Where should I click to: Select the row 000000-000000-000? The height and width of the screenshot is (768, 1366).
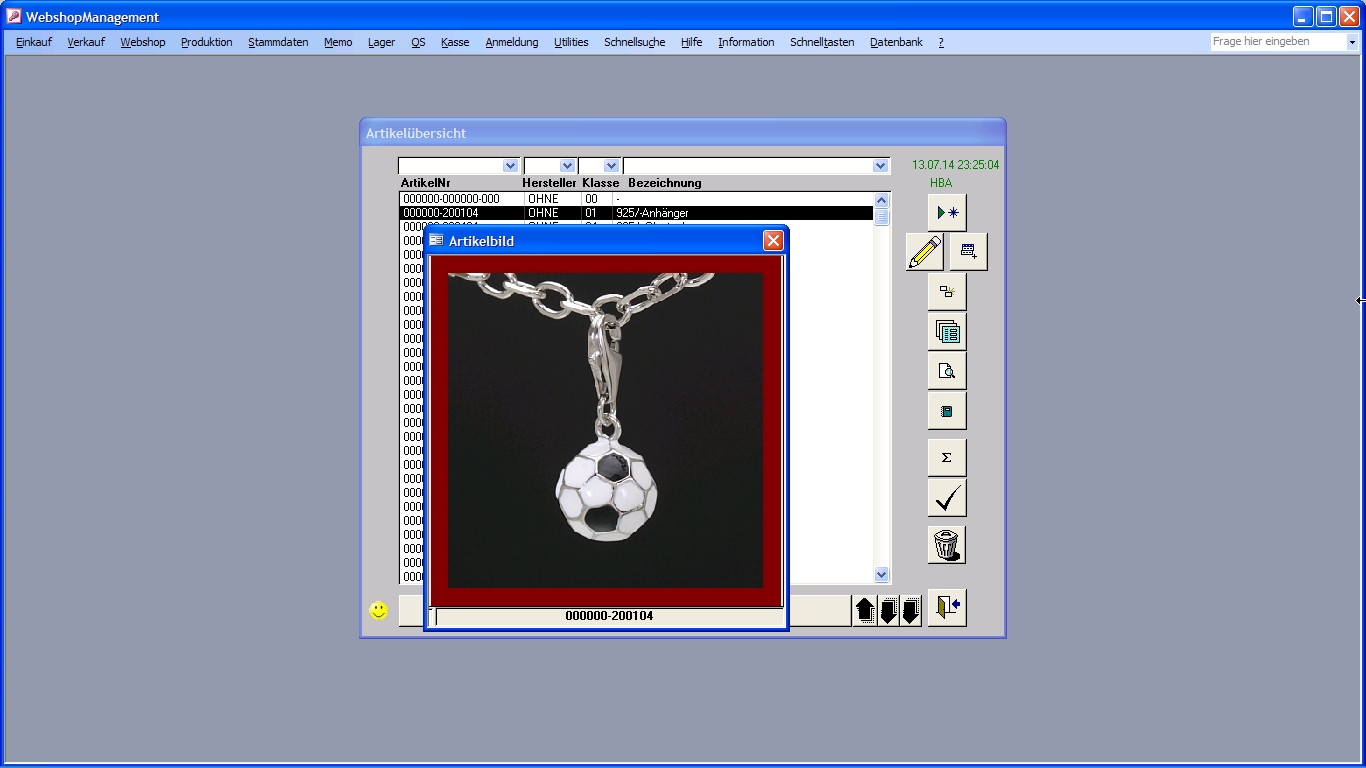(636, 199)
